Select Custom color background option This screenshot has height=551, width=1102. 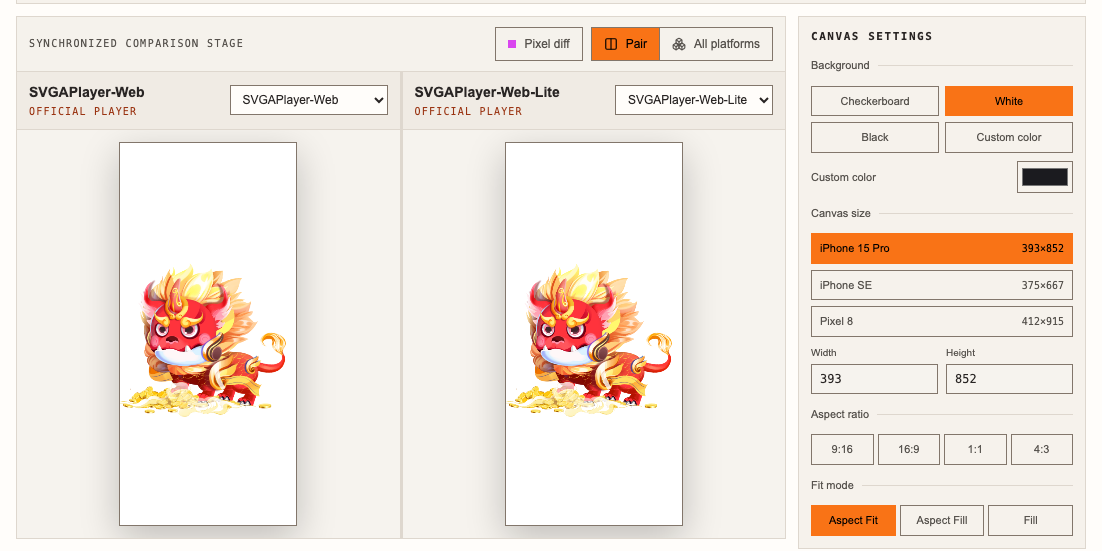(x=1009, y=137)
